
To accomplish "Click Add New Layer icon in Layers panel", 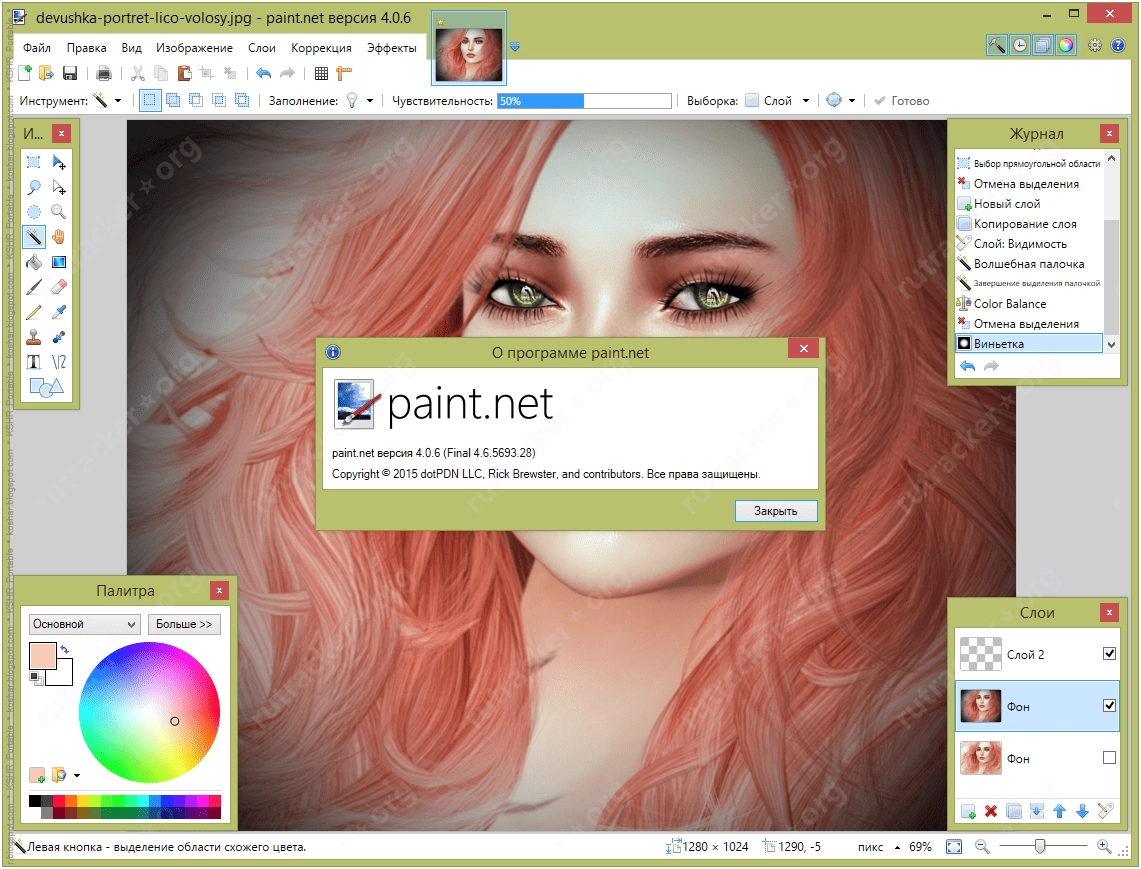I will click(968, 811).
